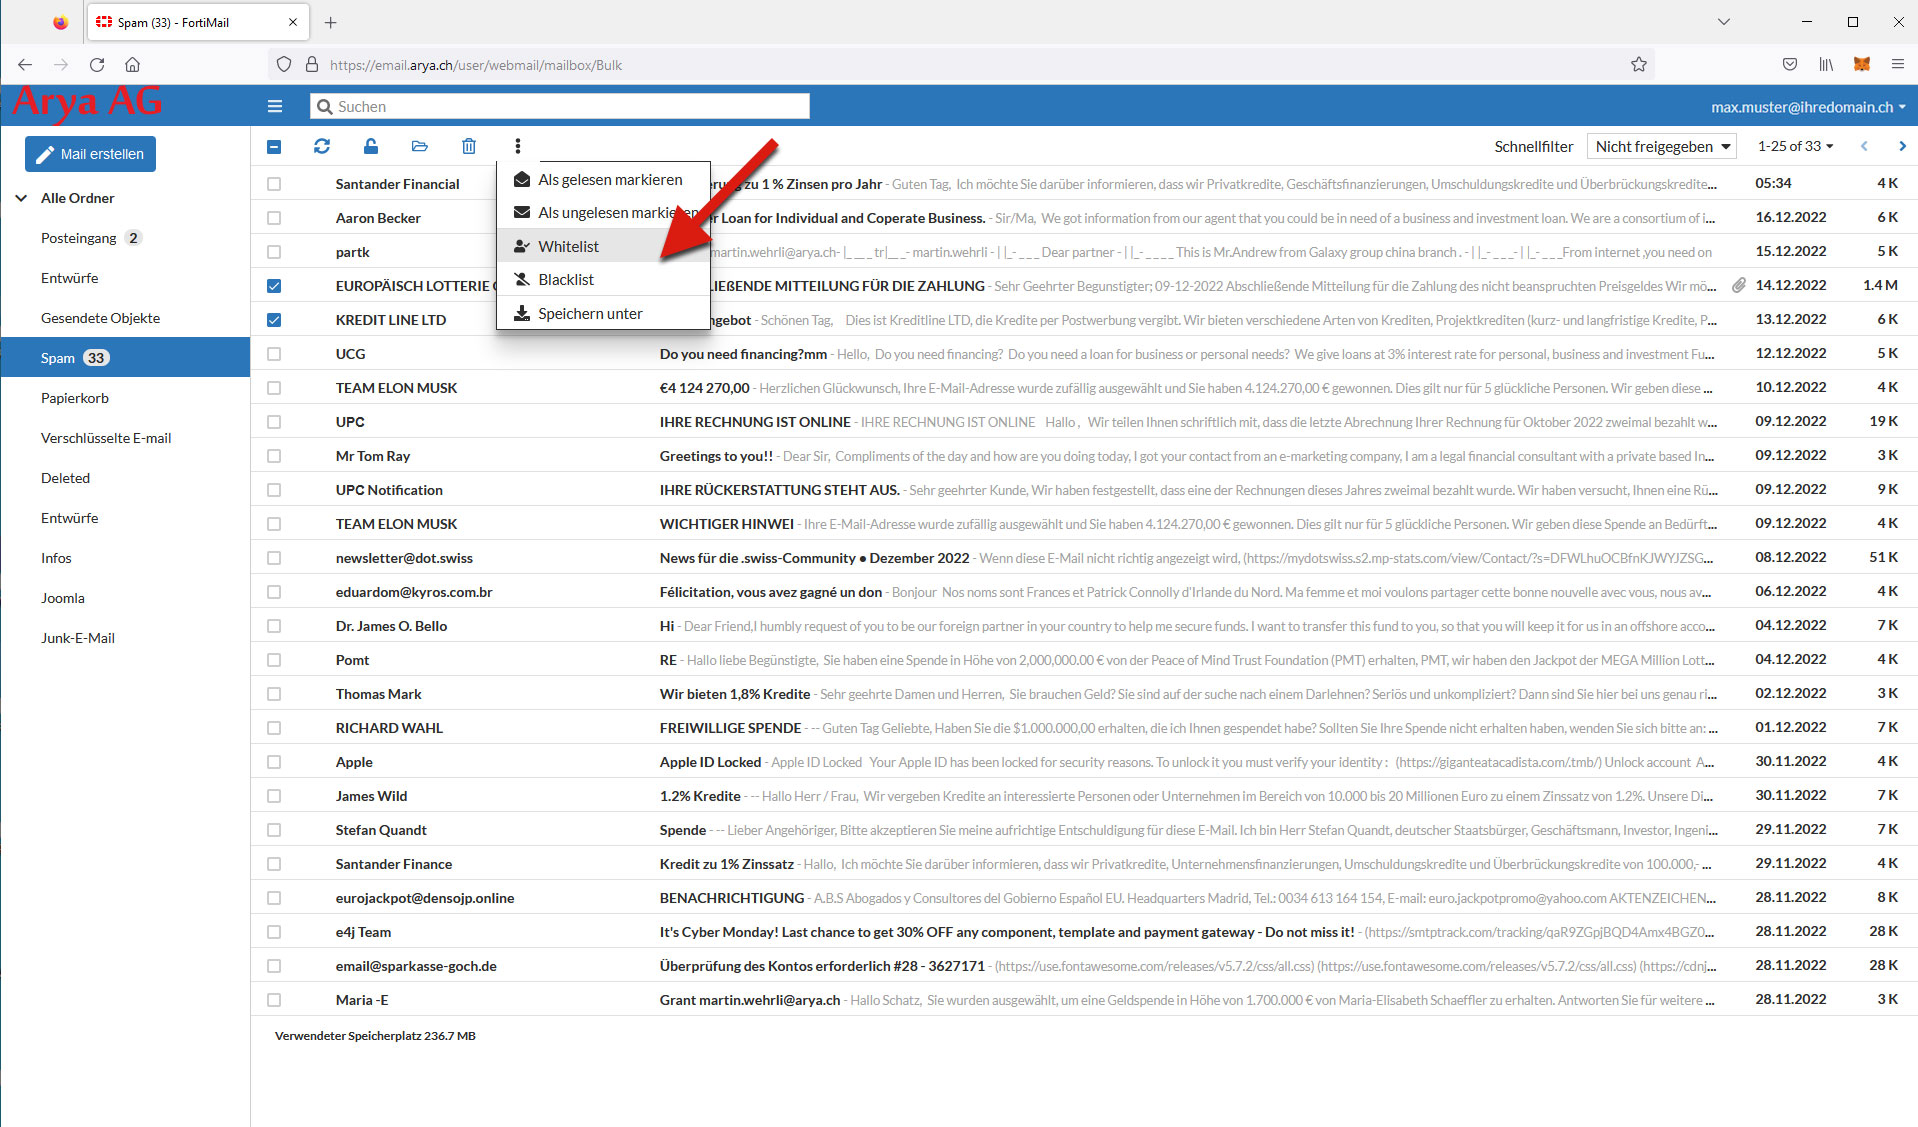Open the browser library icon

pyautogui.click(x=1826, y=64)
